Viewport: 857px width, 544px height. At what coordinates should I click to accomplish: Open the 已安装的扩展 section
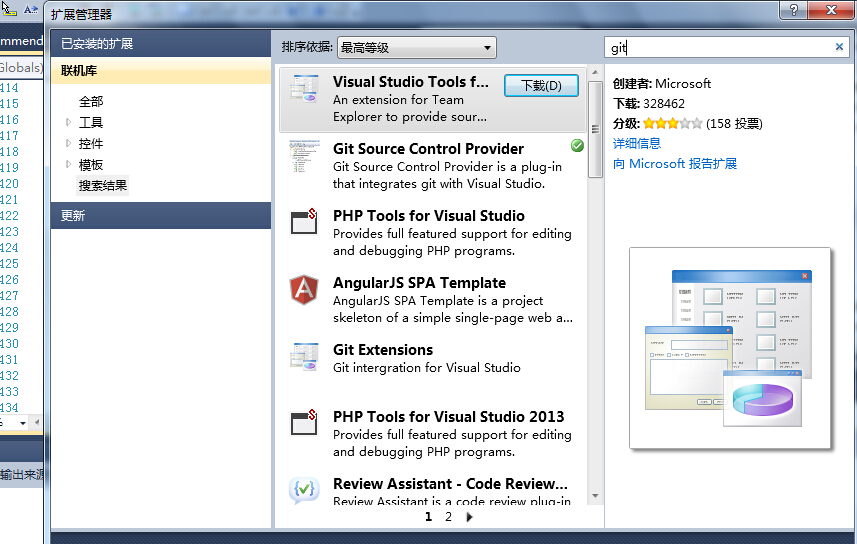161,44
